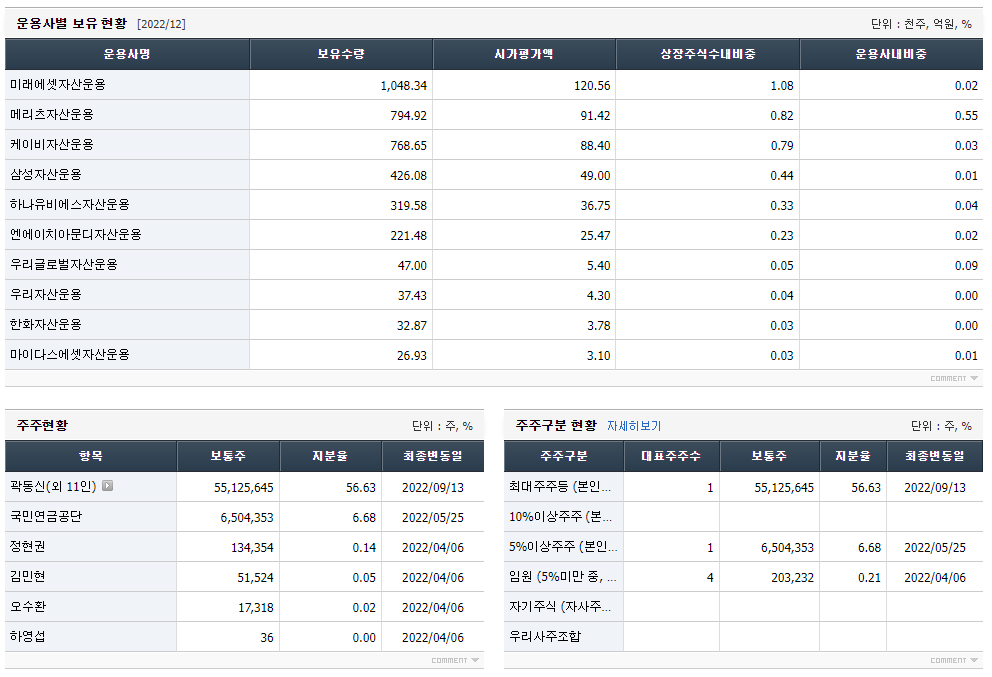
Task: Click 자기주식 category row
Action: tap(743, 607)
